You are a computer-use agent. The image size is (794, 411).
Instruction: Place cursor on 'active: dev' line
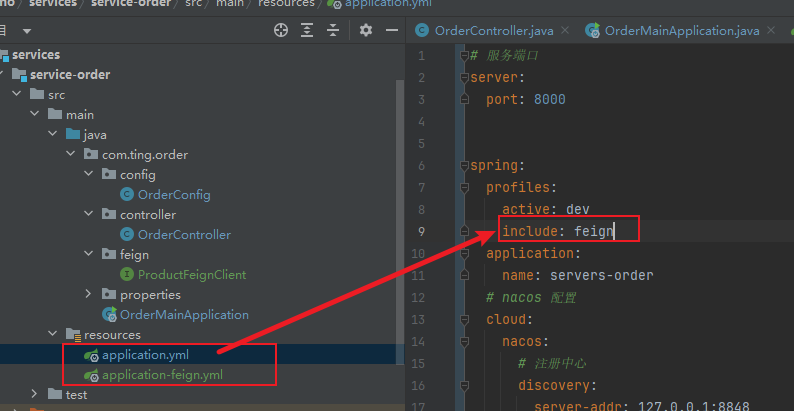[x=546, y=210]
